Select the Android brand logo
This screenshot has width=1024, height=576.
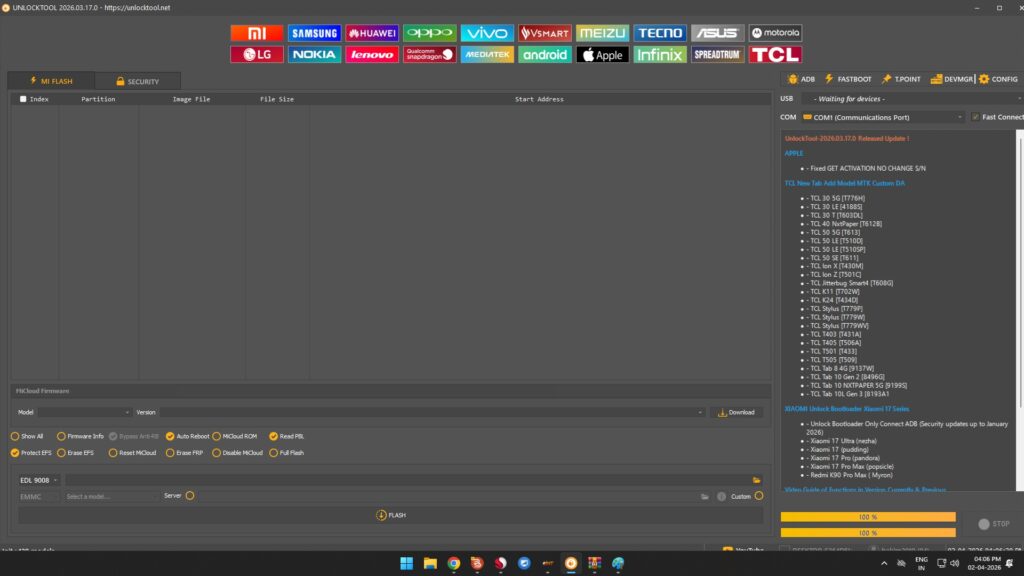(x=545, y=54)
